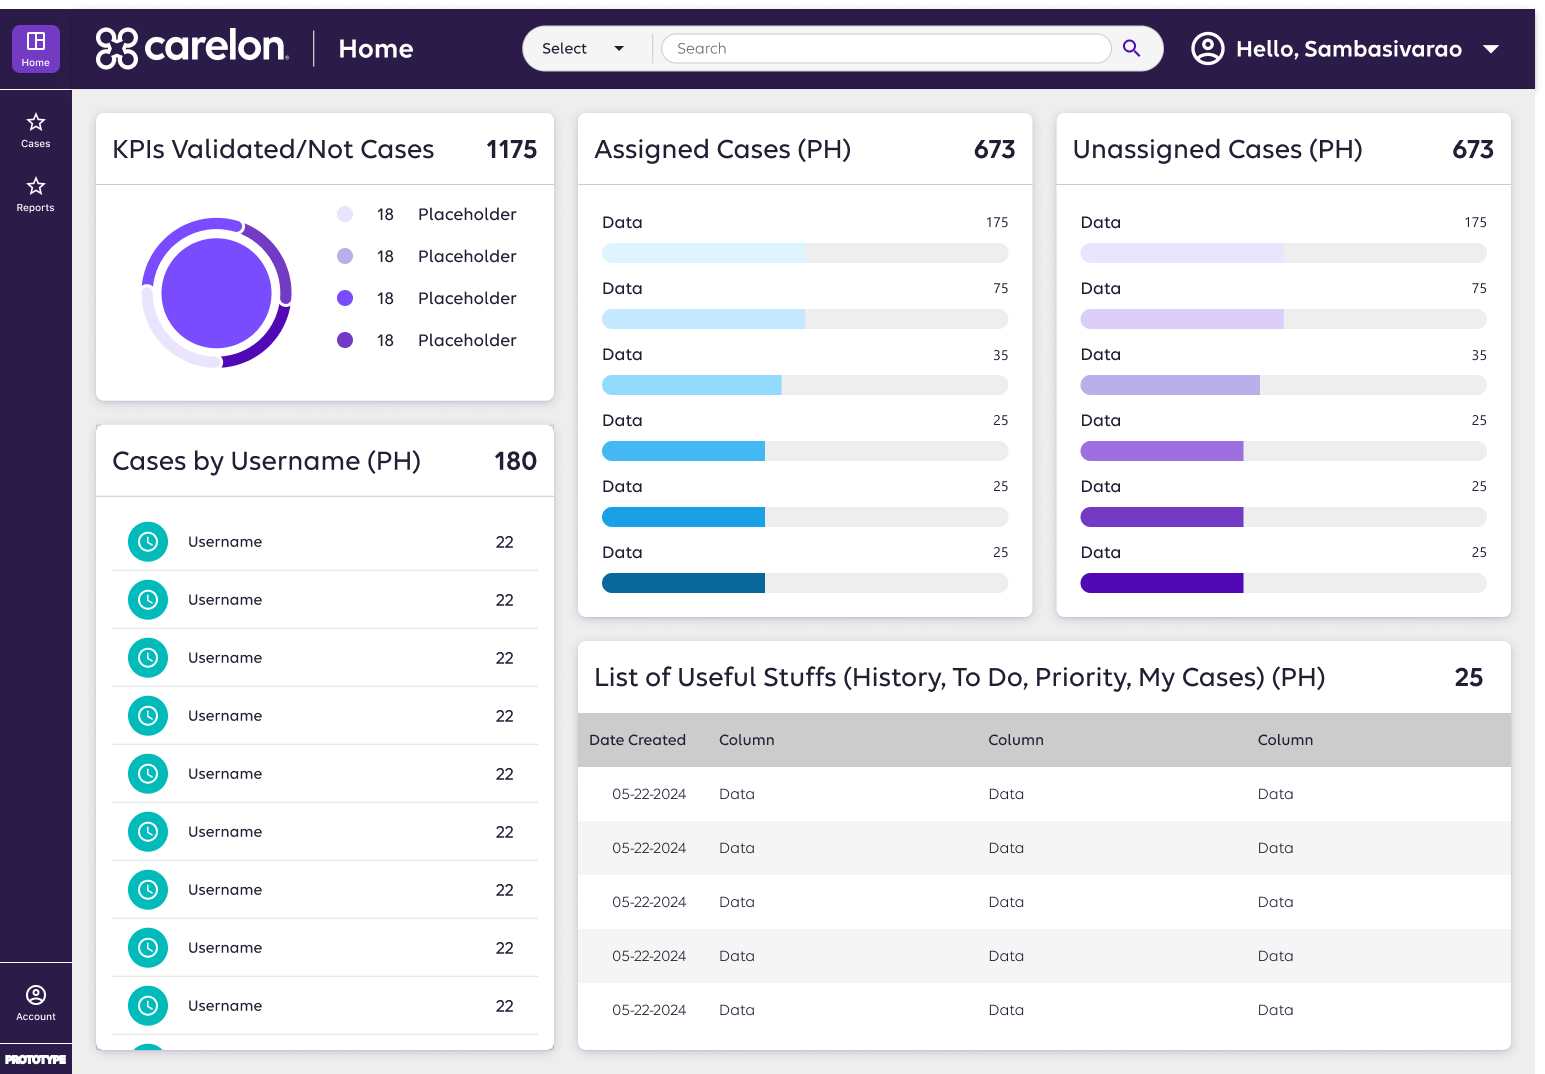Click the KPI donut chart

(217, 293)
